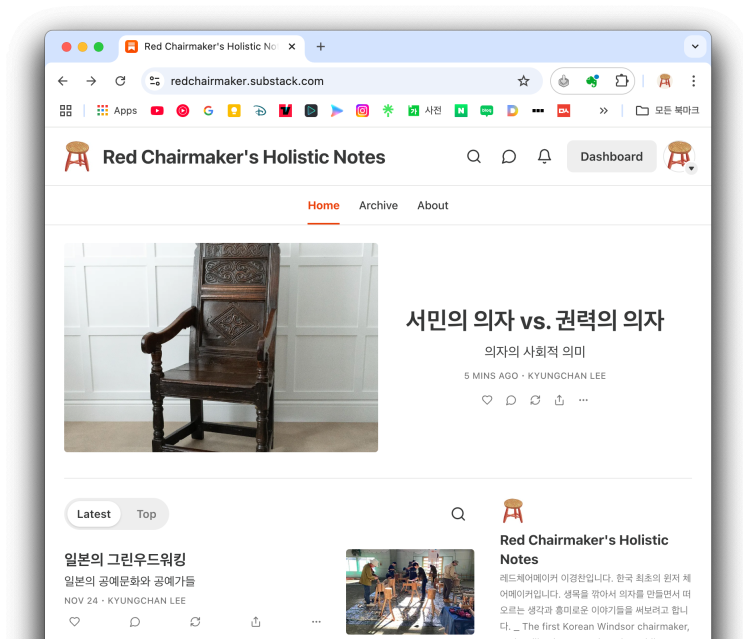This screenshot has width=743, height=639.
Task: Open the tab search dropdown arrow
Action: [x=695, y=46]
